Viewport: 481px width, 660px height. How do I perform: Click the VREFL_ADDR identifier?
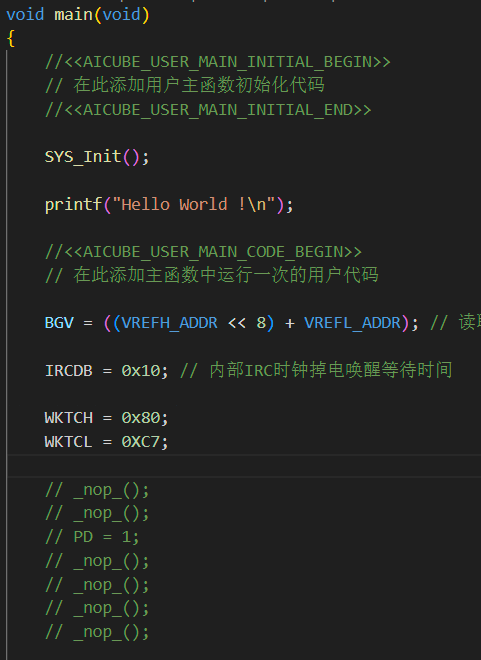pos(352,323)
